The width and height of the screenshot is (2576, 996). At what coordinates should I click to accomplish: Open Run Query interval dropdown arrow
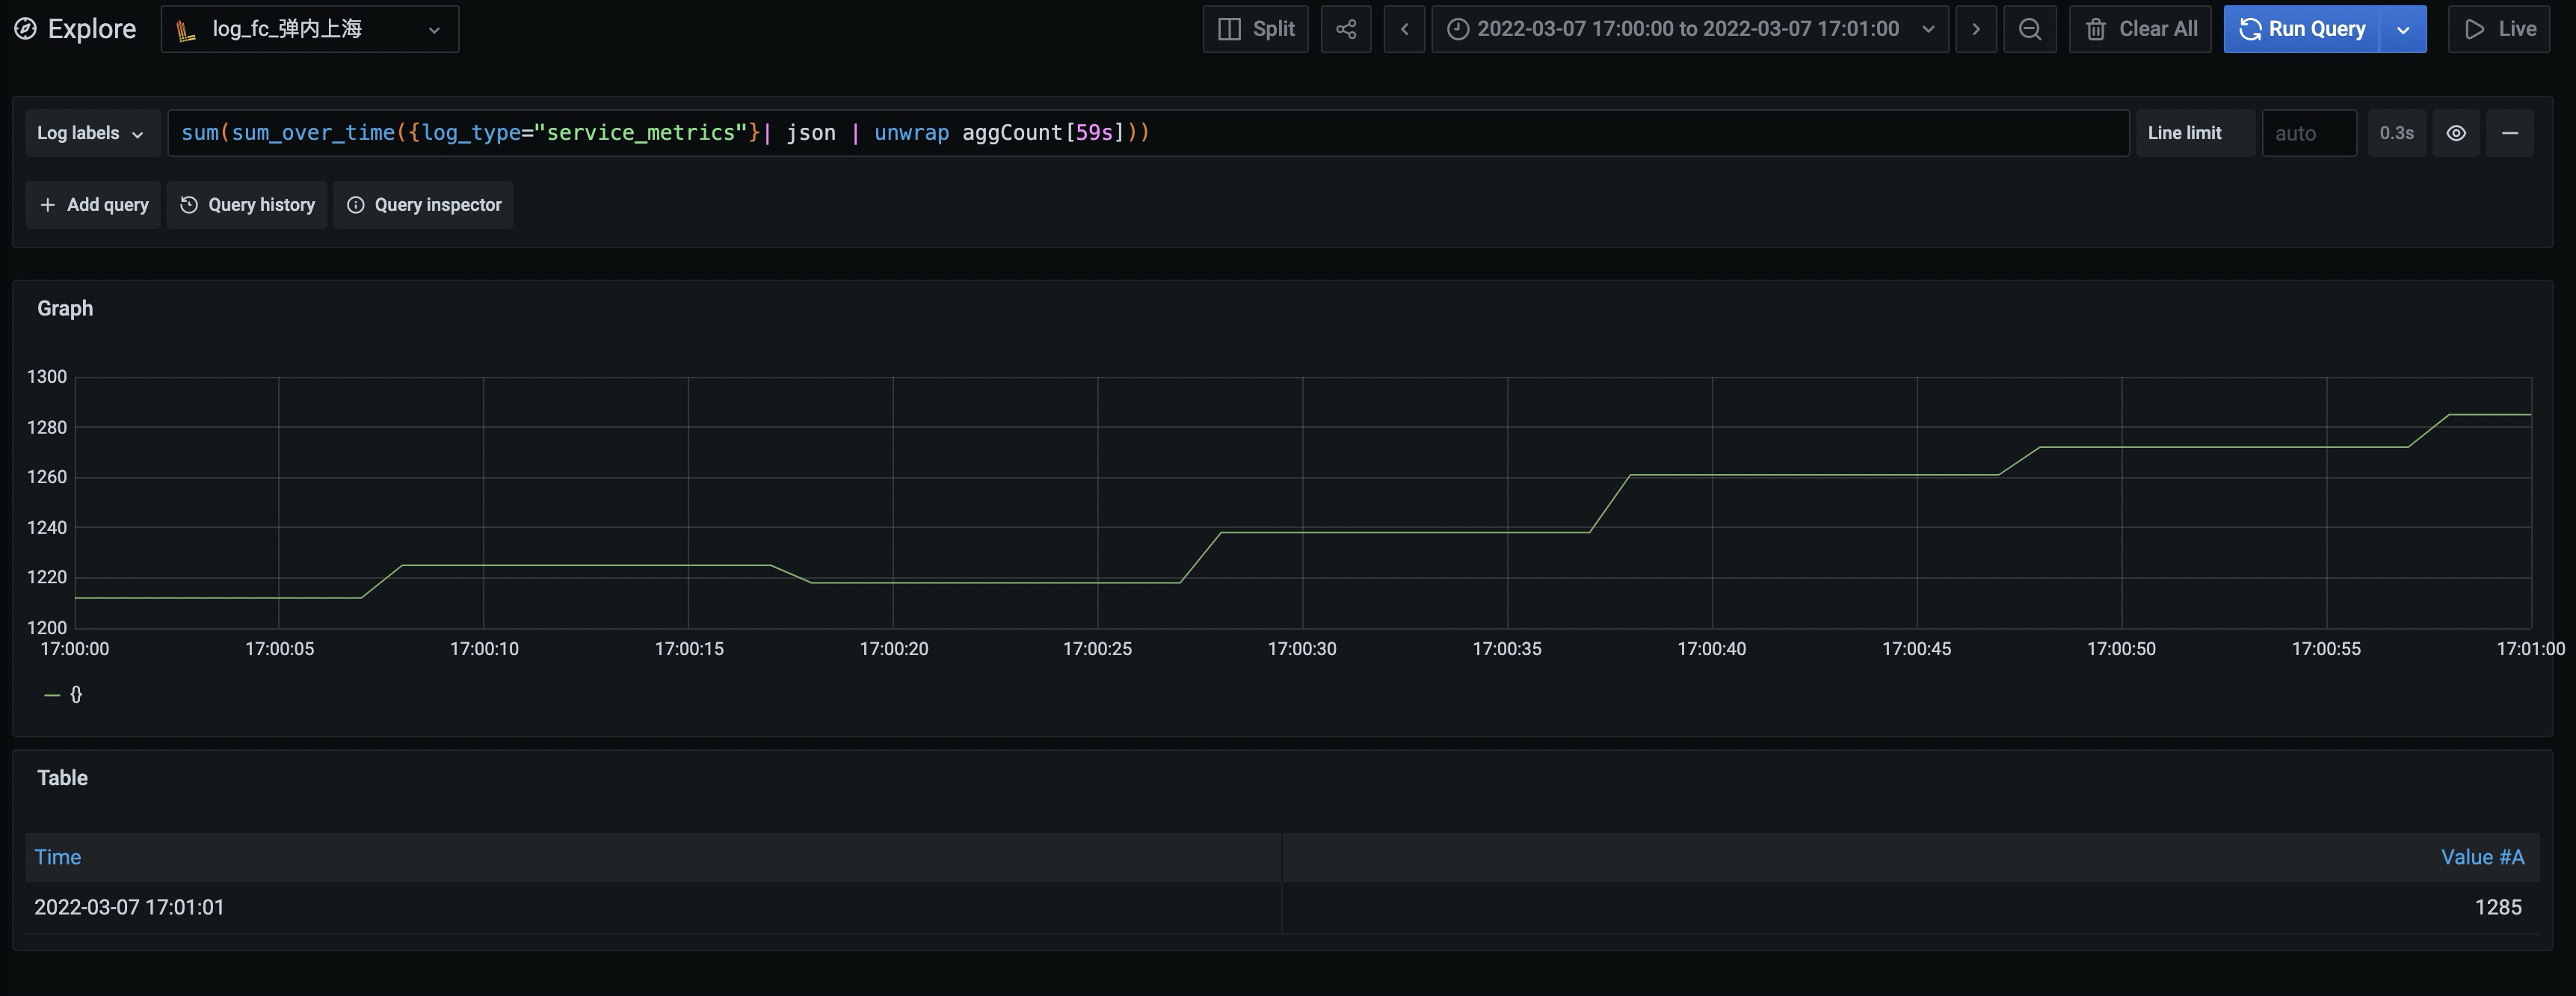(2403, 29)
